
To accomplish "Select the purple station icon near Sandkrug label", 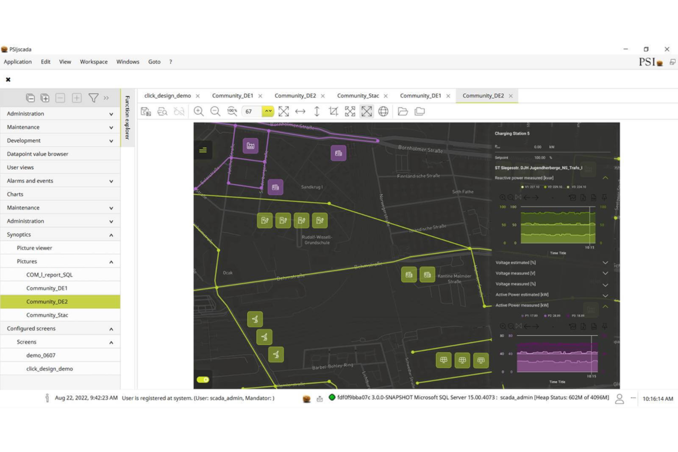I will (275, 187).
